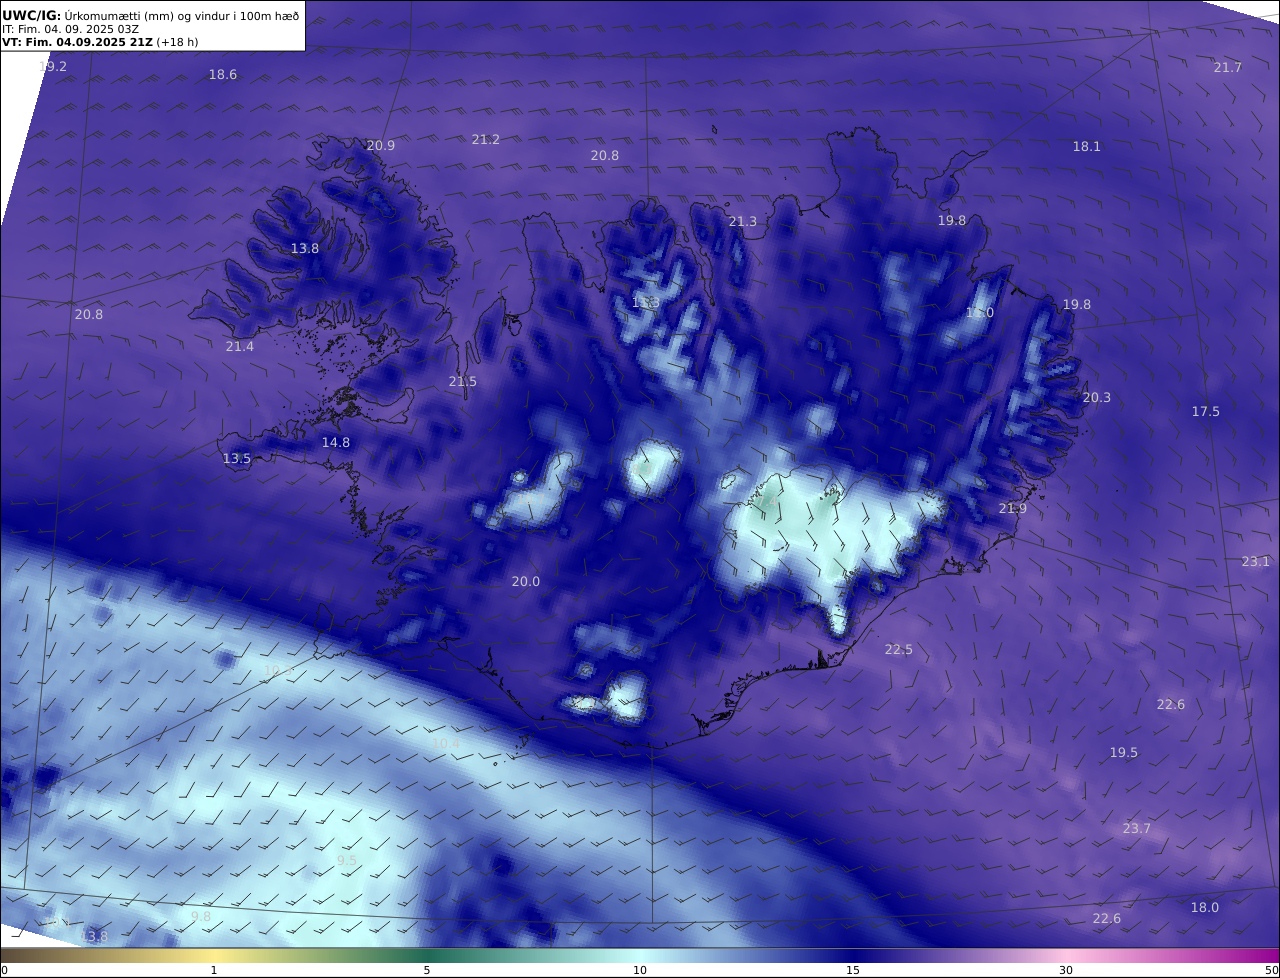Select the colorbar label 10

(640, 970)
